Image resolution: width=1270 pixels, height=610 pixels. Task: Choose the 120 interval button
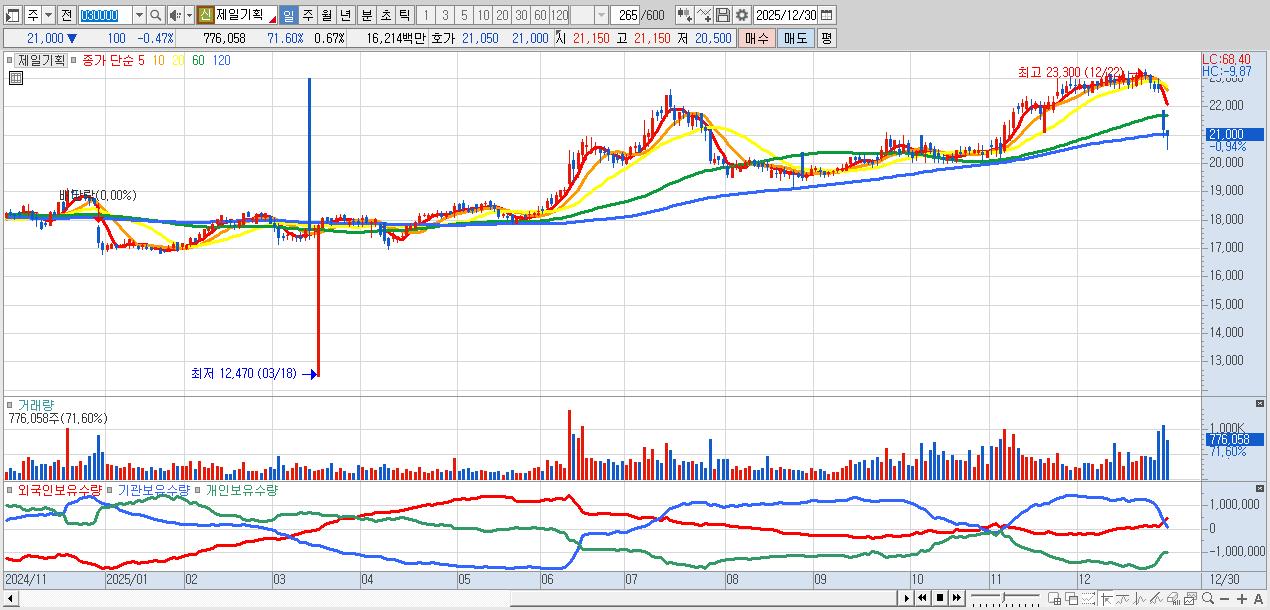pos(559,15)
